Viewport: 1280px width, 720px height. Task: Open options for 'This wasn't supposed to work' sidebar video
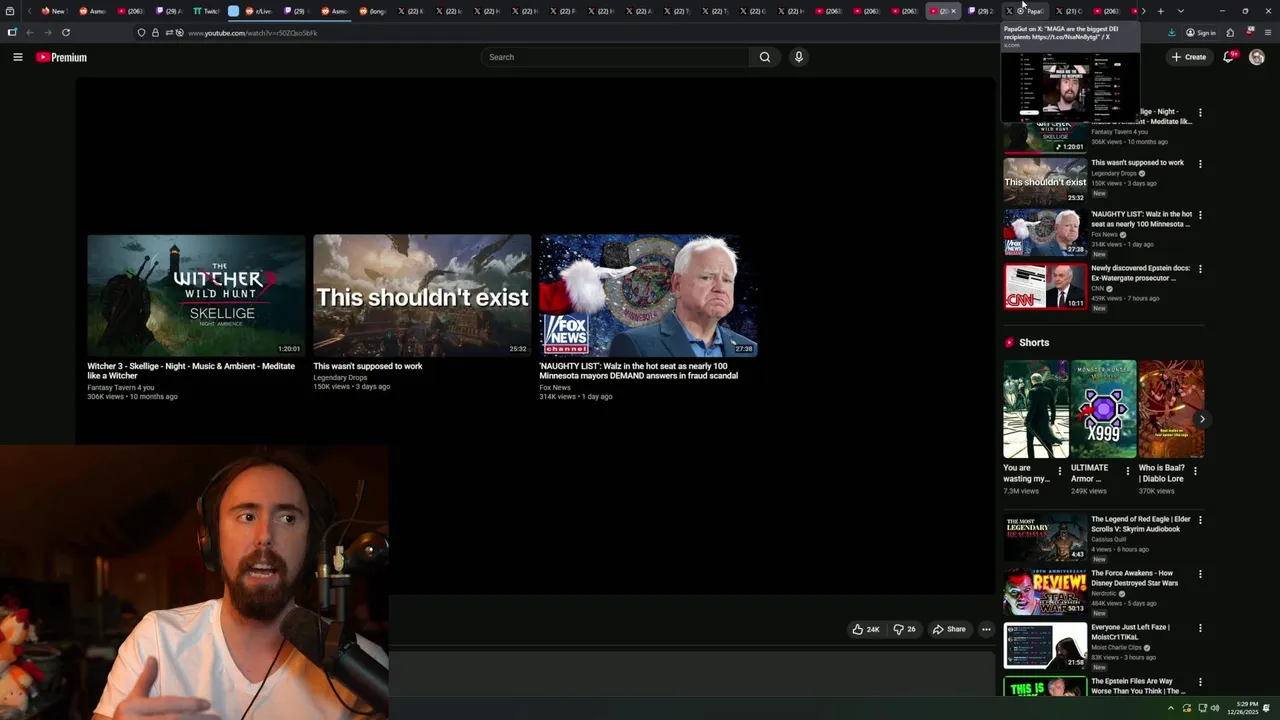click(x=1200, y=164)
